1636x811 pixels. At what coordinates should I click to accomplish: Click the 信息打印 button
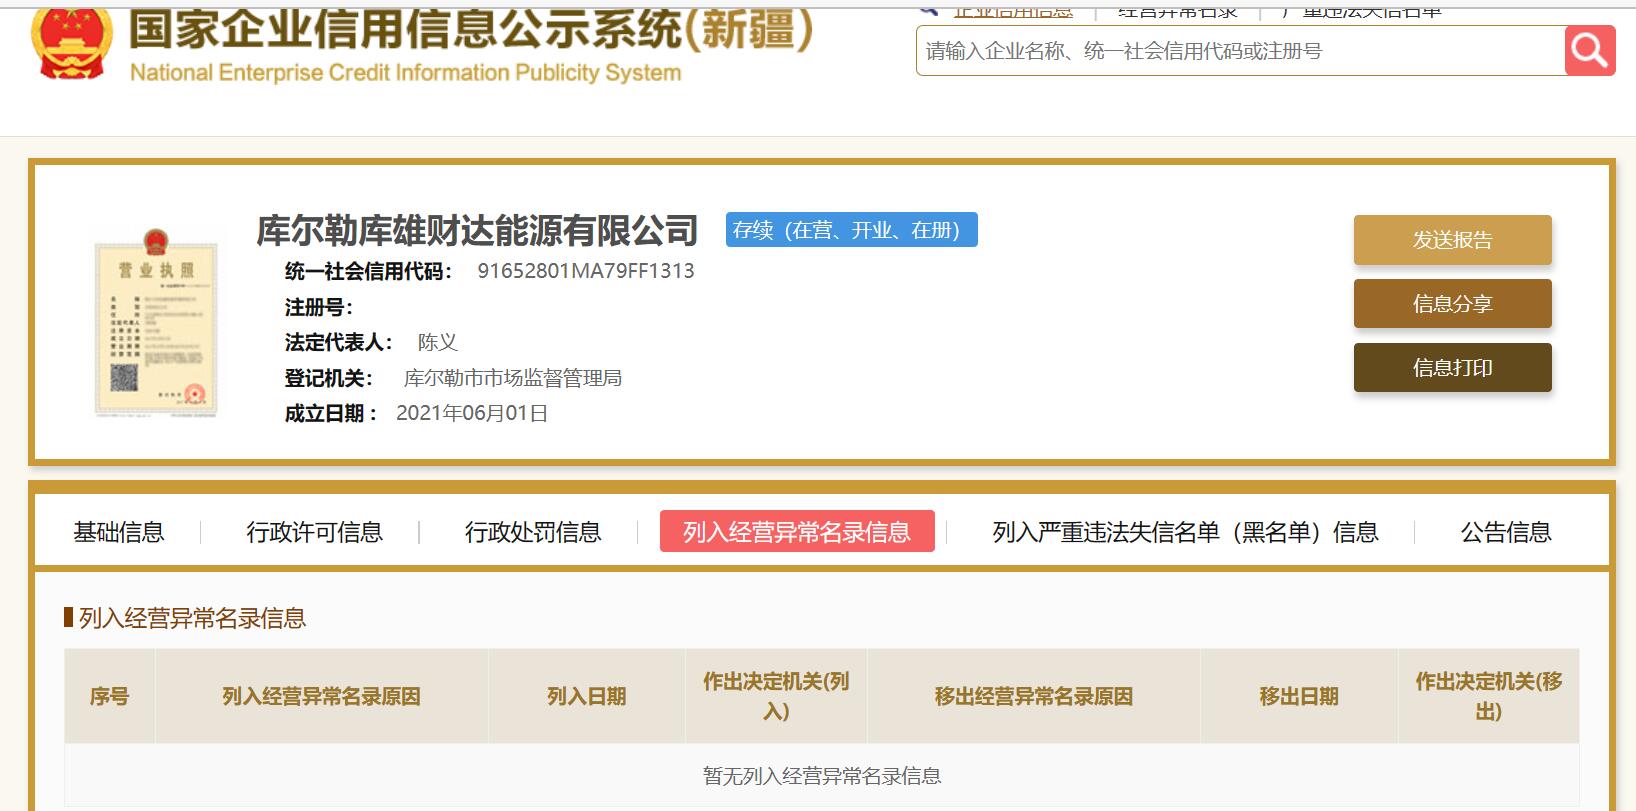tap(1452, 368)
